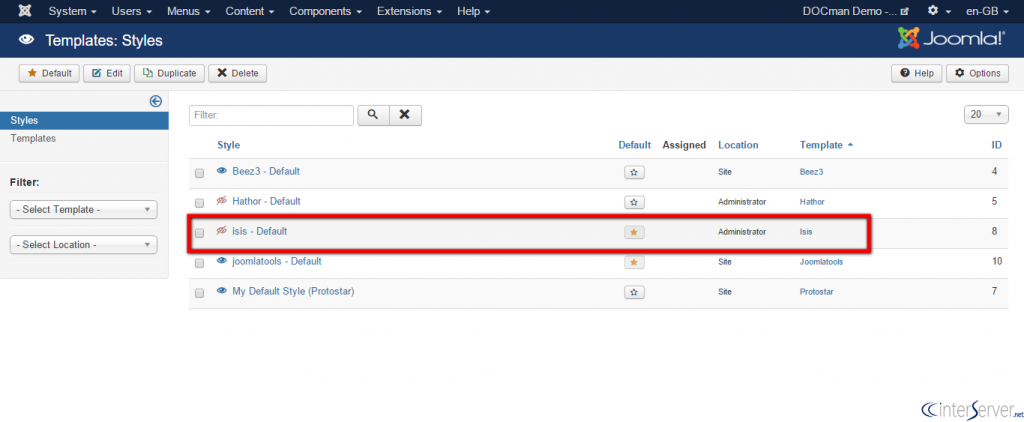Open the Extensions menu
The height and width of the screenshot is (422, 1024).
pos(409,11)
